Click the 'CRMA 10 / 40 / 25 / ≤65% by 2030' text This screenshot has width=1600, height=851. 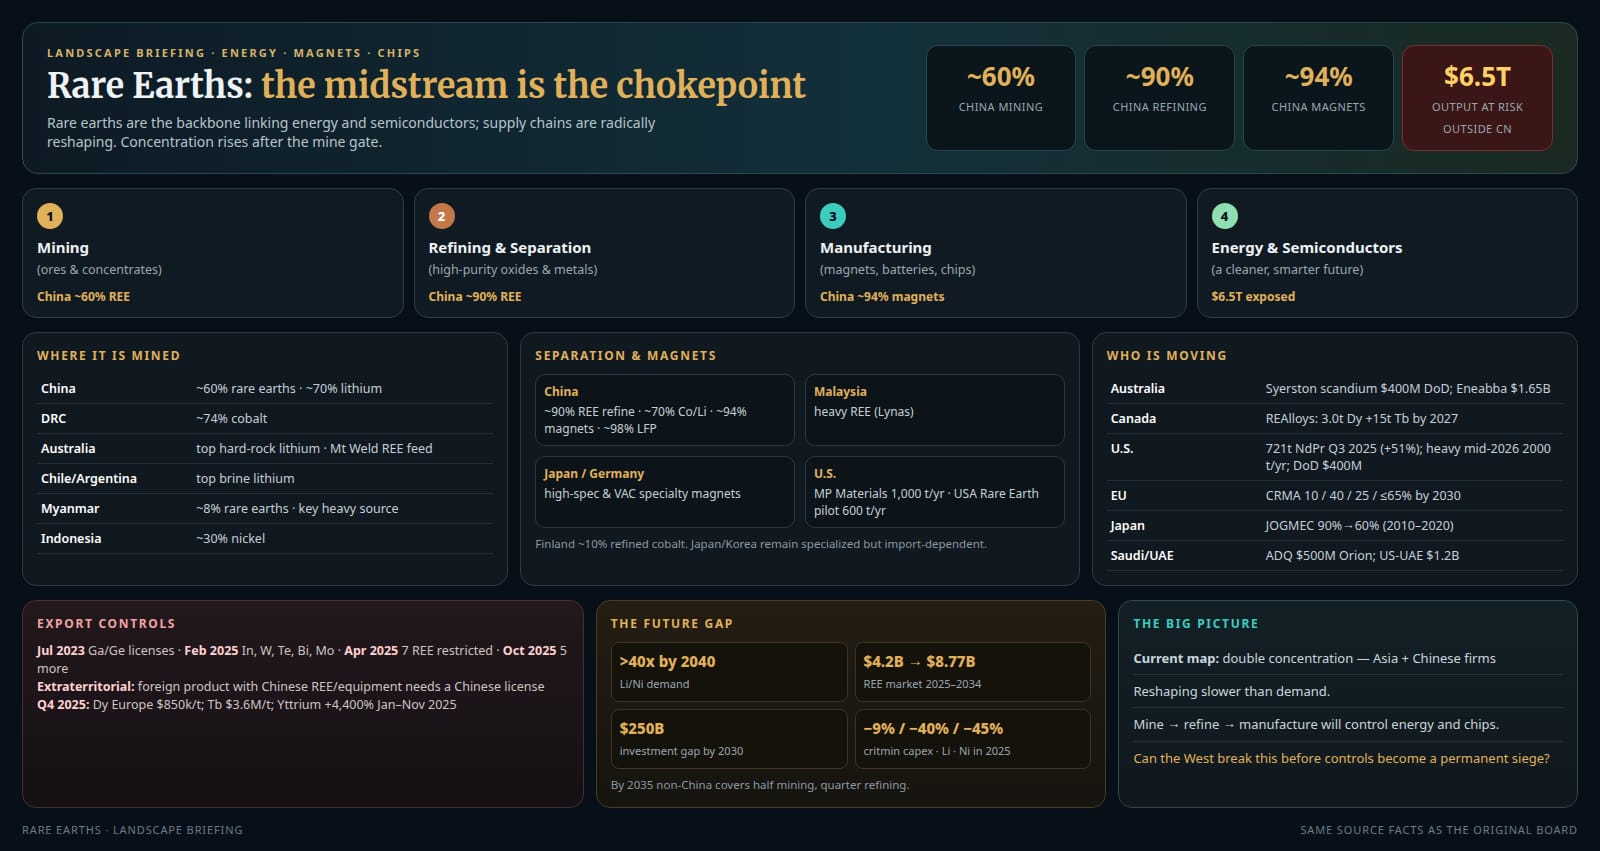coord(1363,496)
